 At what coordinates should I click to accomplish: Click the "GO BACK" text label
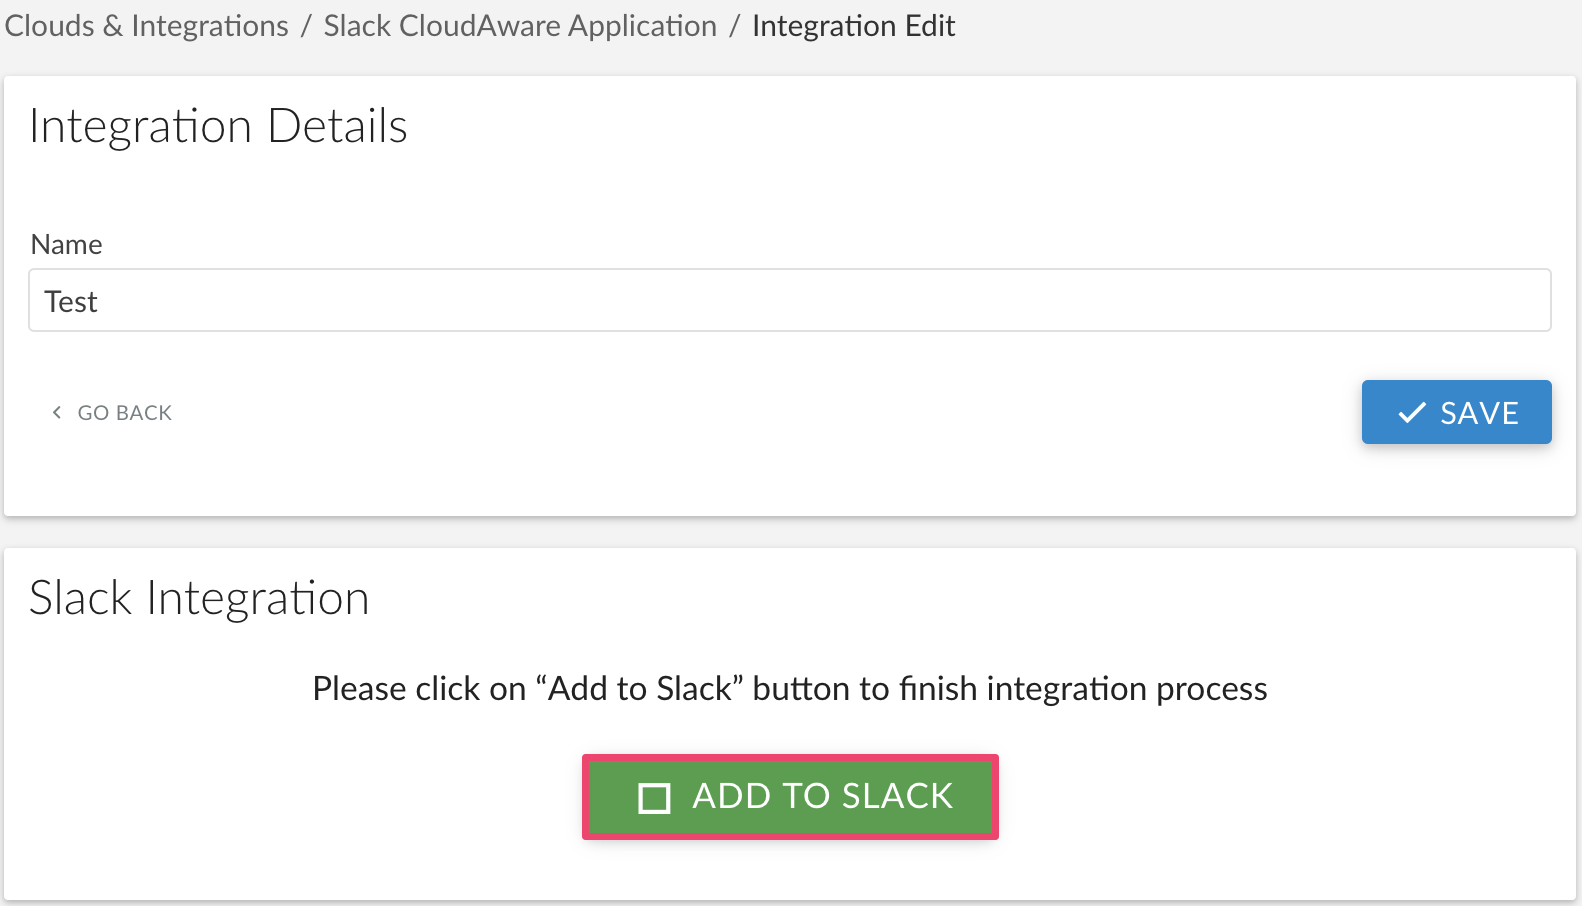(x=125, y=413)
